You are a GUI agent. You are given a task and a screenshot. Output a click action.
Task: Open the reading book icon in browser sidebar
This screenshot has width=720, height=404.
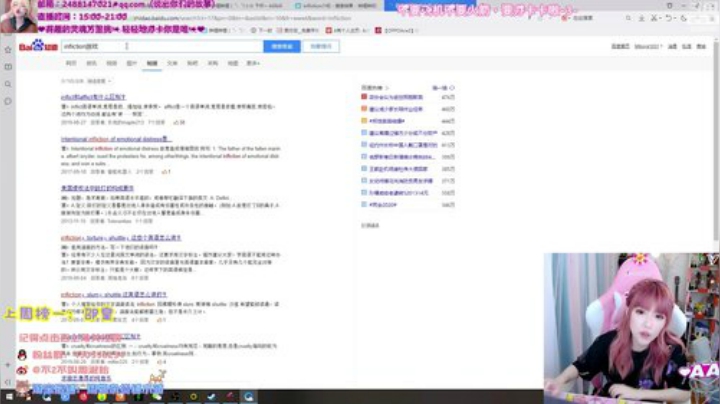tap(8, 67)
